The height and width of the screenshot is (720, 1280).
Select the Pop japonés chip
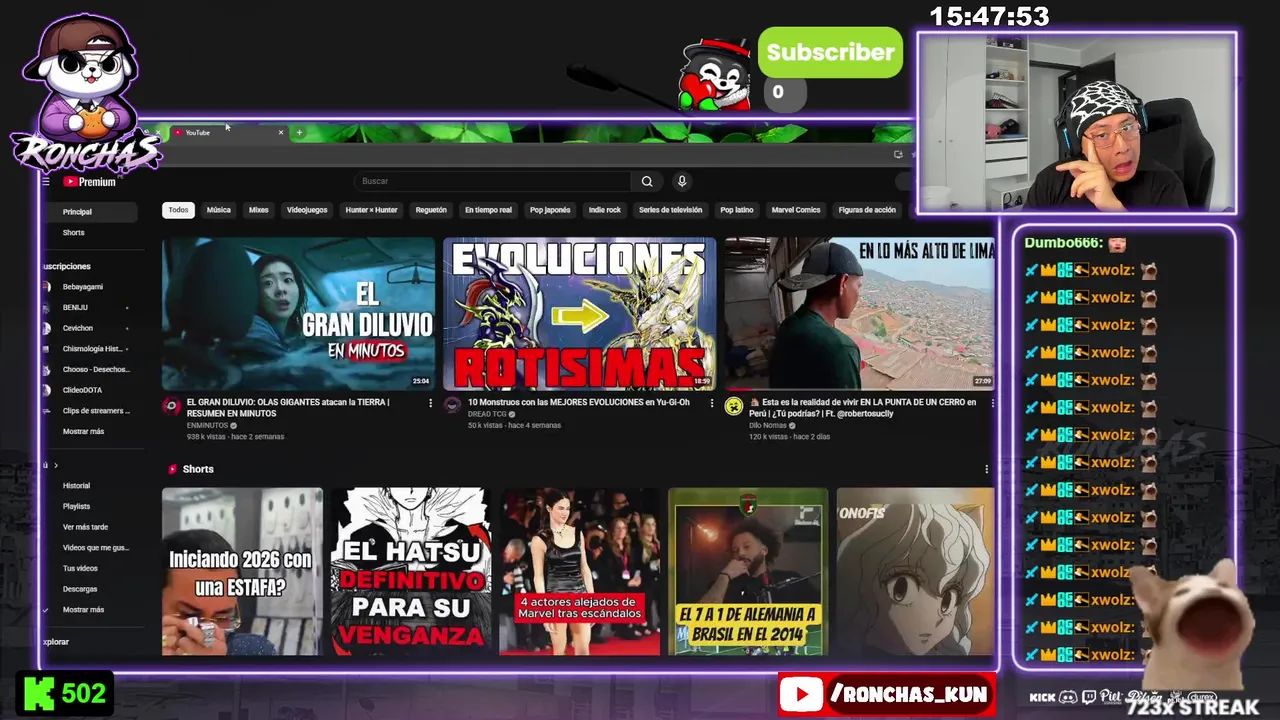pos(550,210)
